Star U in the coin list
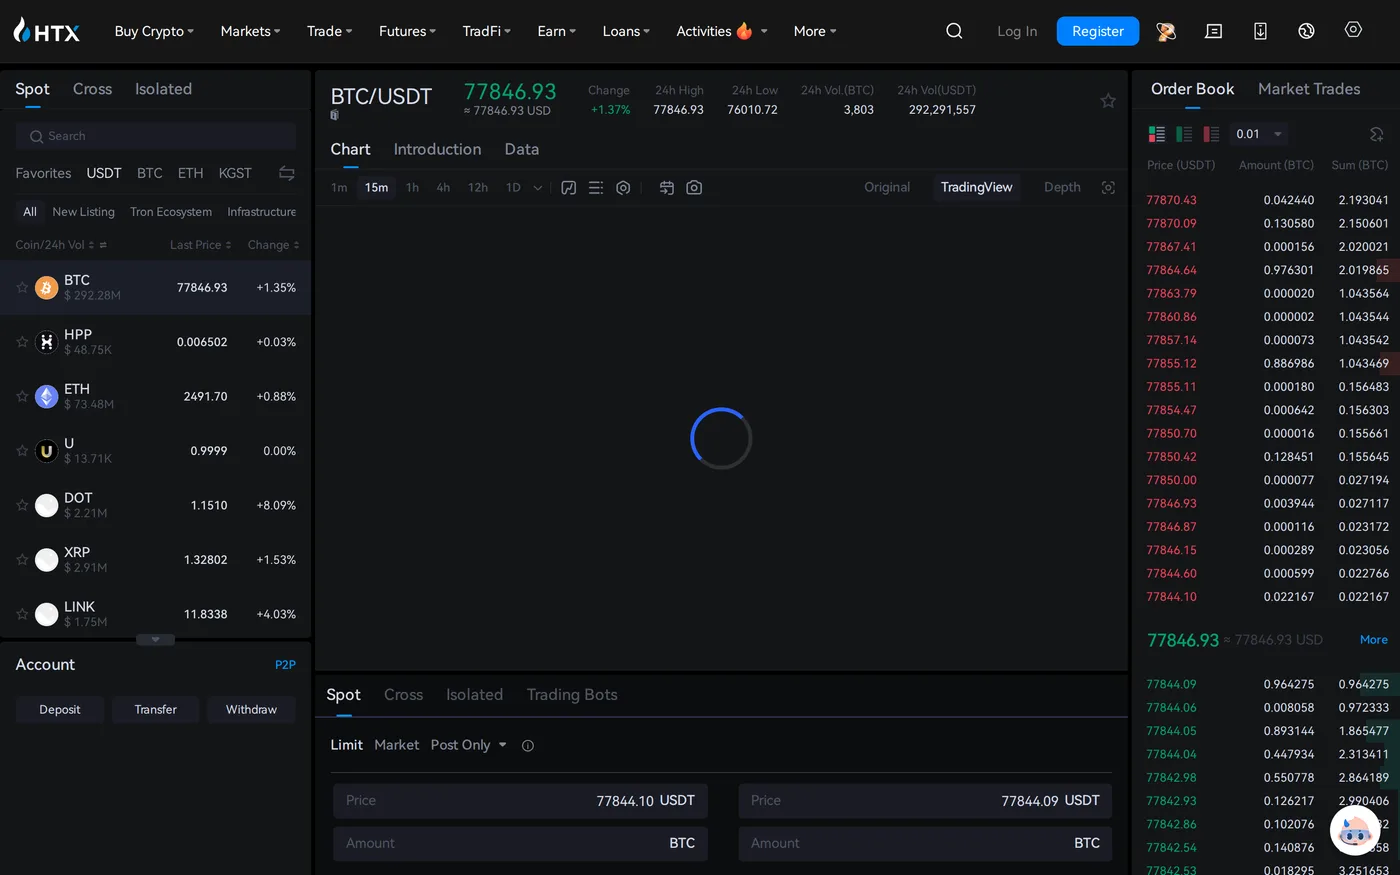1400x875 pixels. tap(22, 451)
